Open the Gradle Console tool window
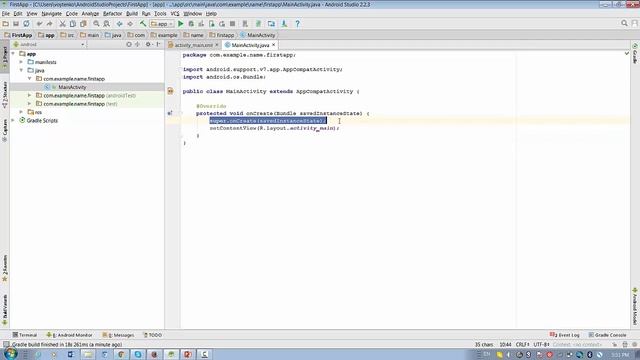 click(x=607, y=335)
